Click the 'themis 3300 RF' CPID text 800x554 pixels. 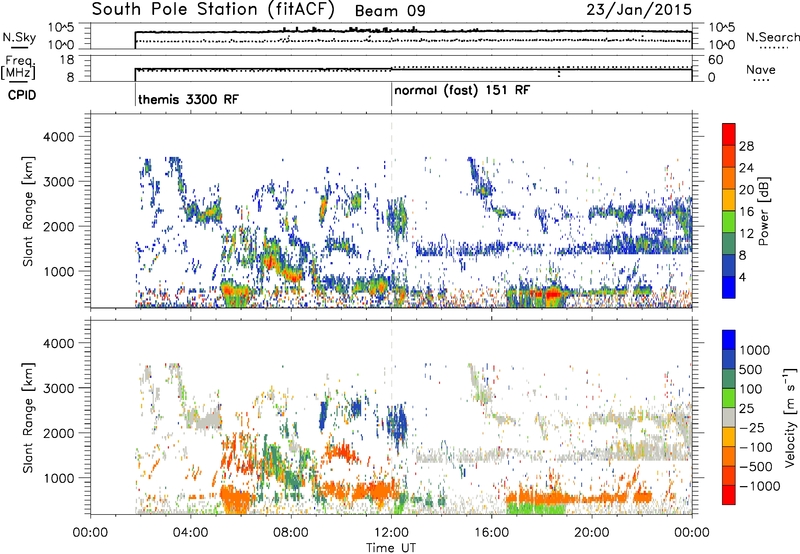[188, 99]
